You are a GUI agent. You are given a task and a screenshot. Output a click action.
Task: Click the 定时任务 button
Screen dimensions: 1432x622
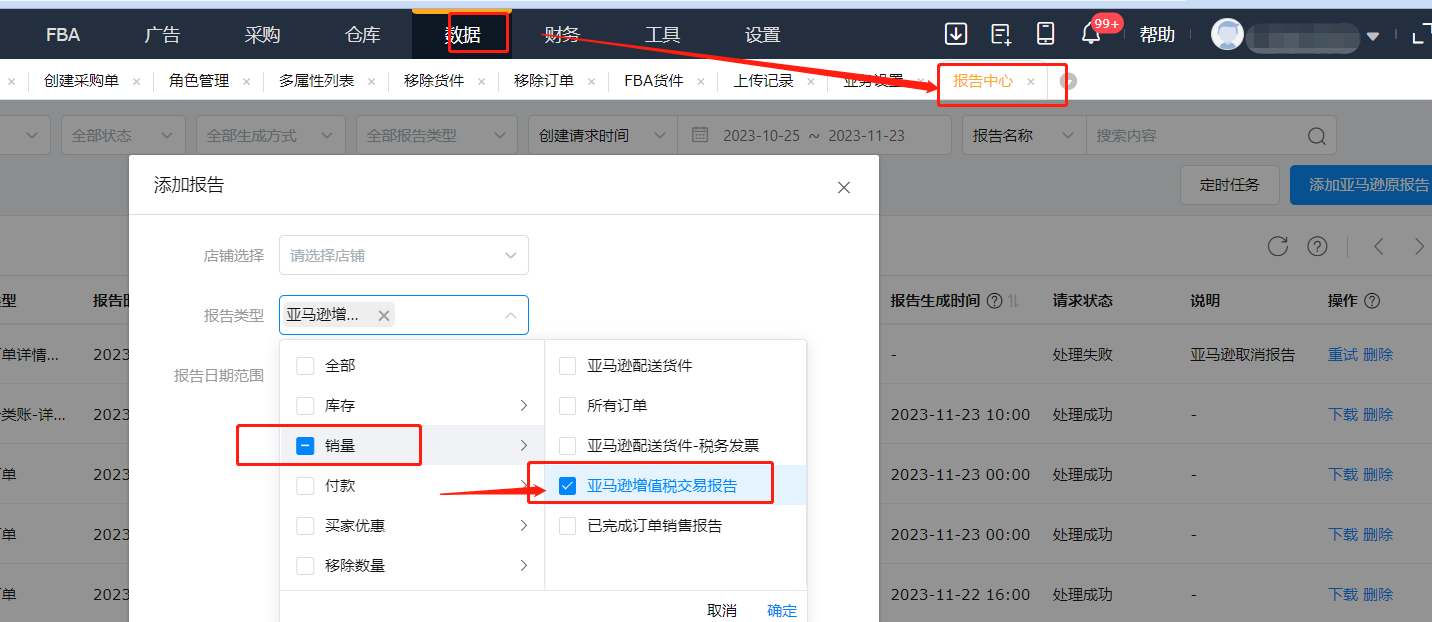click(1230, 185)
